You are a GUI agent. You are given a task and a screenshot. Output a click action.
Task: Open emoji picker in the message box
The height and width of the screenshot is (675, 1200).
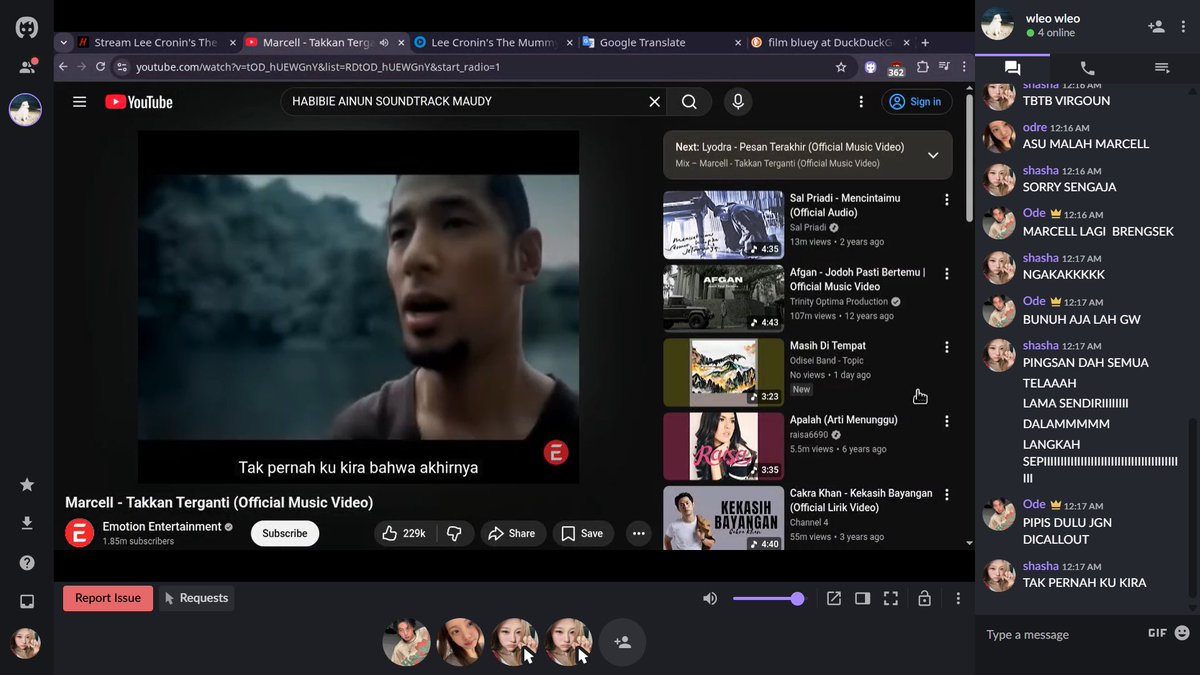click(1182, 633)
